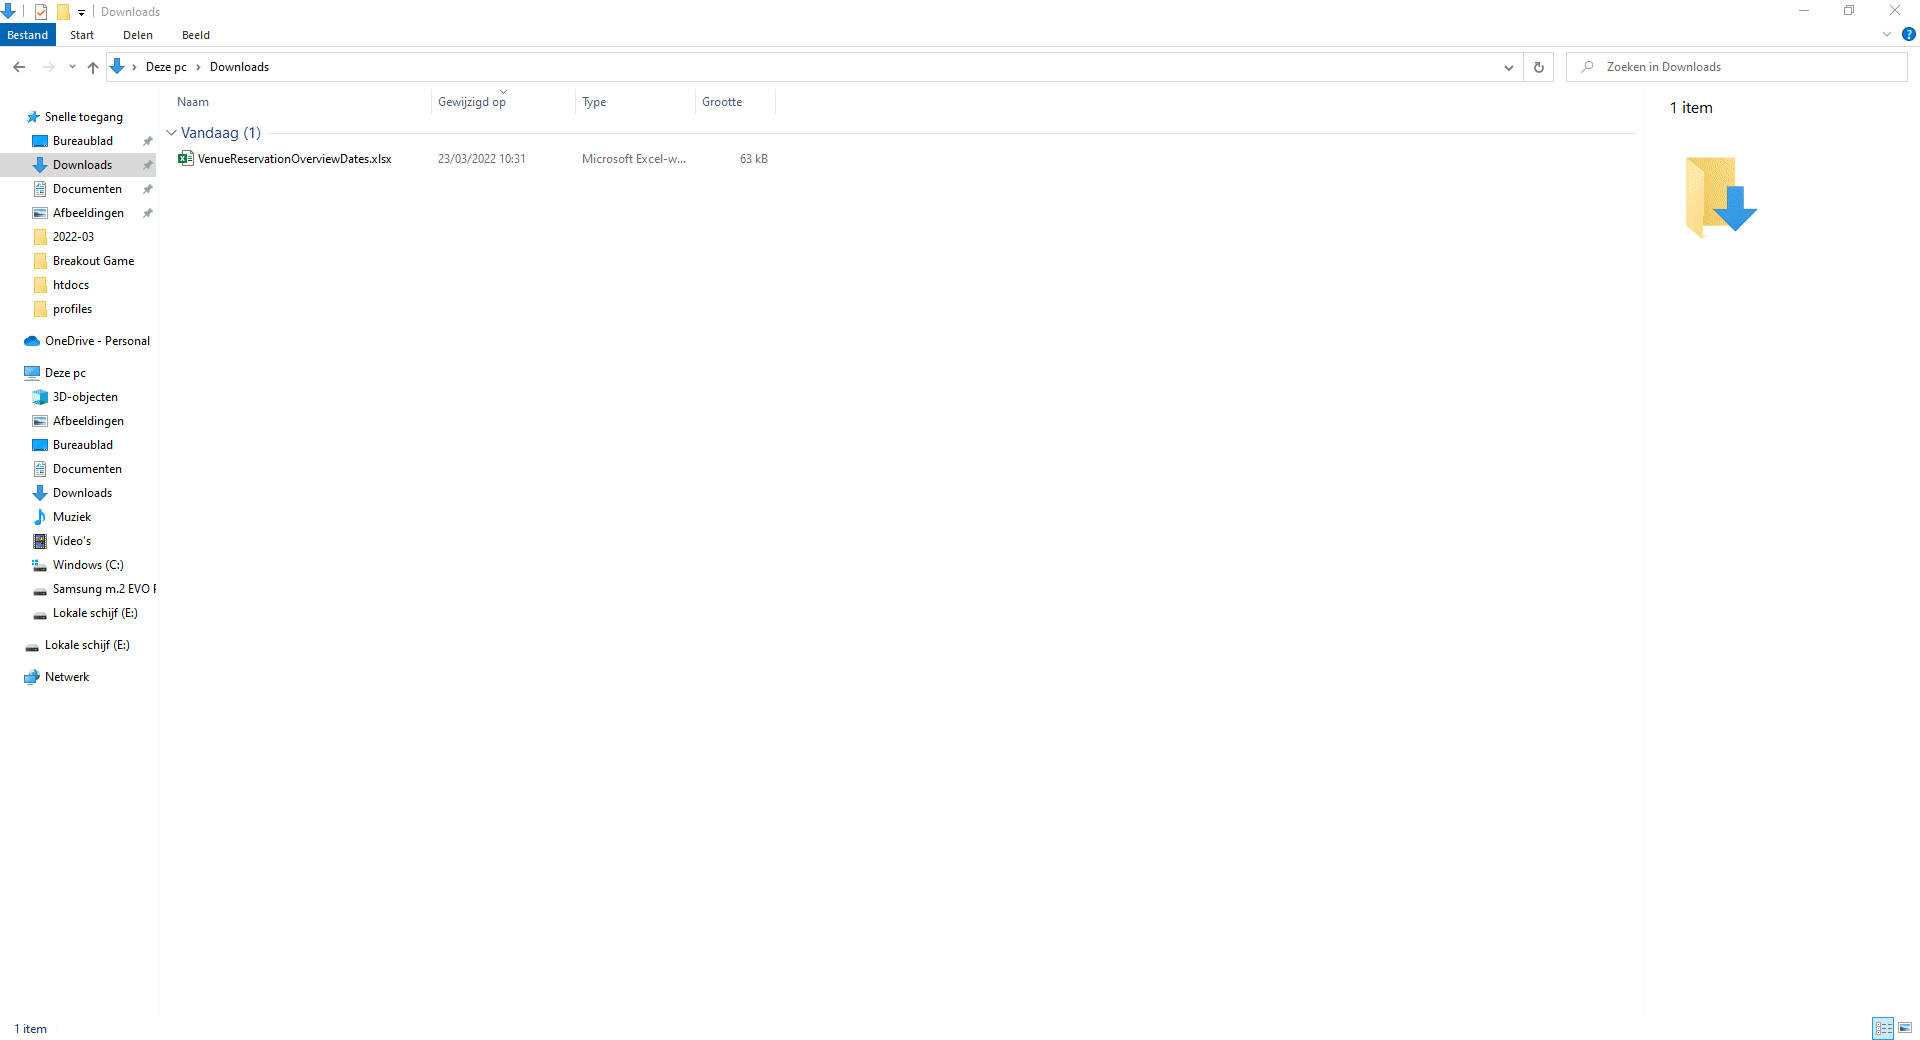The width and height of the screenshot is (1920, 1040).
Task: Expand the address bar history dropdown
Action: 1508,67
